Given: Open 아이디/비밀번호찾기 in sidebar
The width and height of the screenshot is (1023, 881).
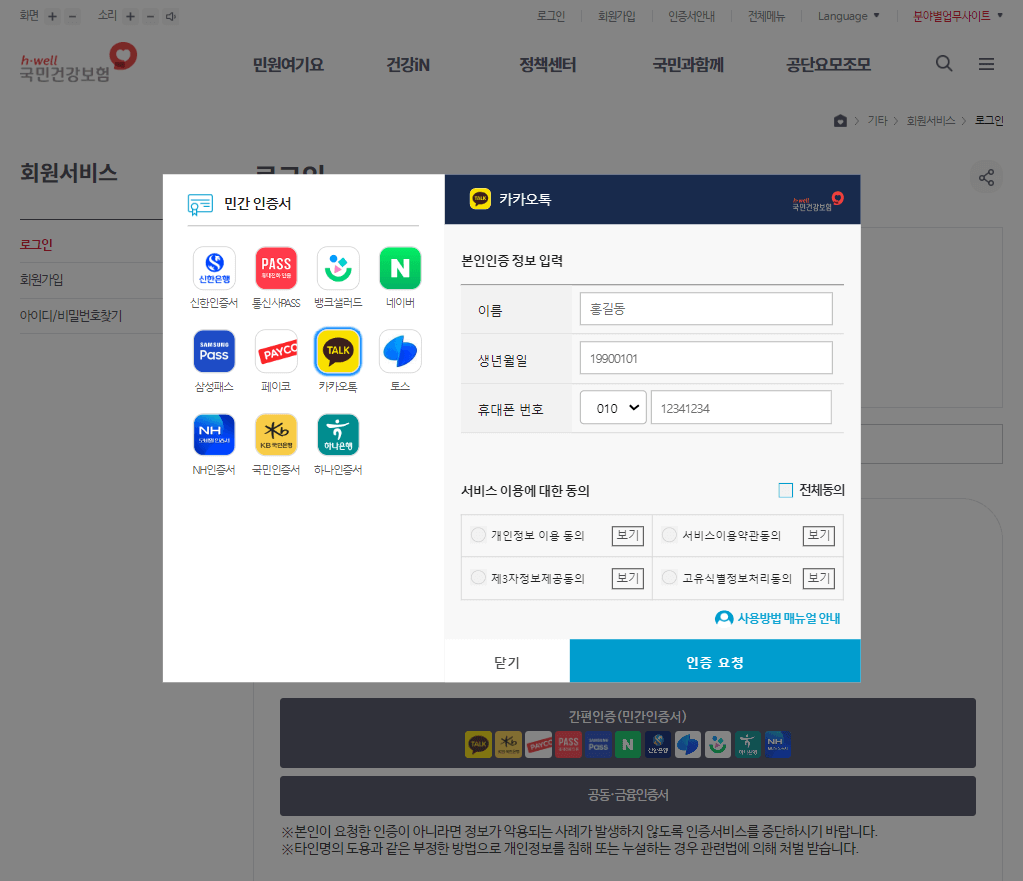Looking at the screenshot, I should tap(70, 316).
